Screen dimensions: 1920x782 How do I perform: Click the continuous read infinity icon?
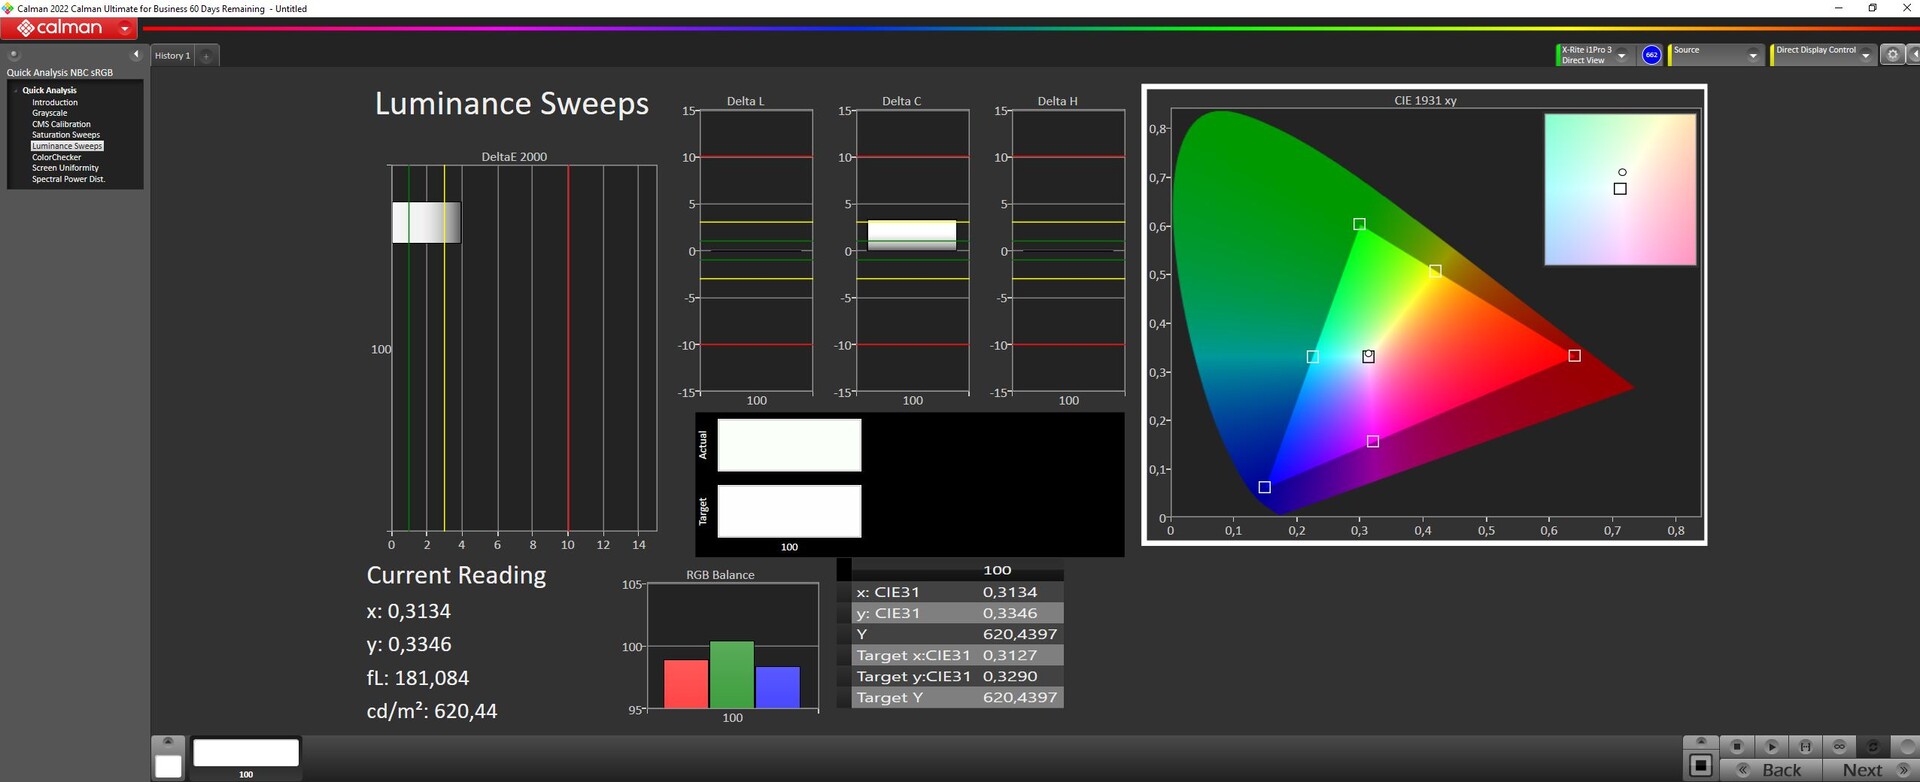[x=1839, y=746]
